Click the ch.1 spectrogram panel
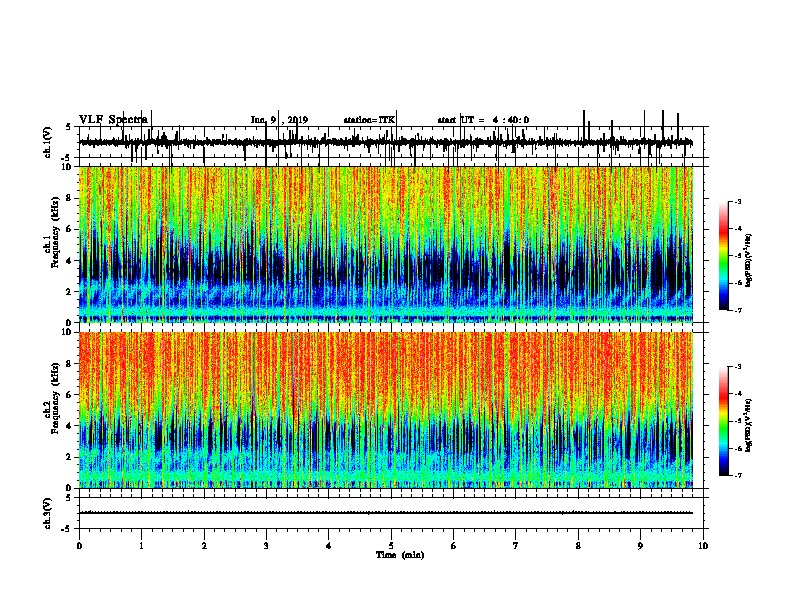The image size is (792, 612). point(386,244)
